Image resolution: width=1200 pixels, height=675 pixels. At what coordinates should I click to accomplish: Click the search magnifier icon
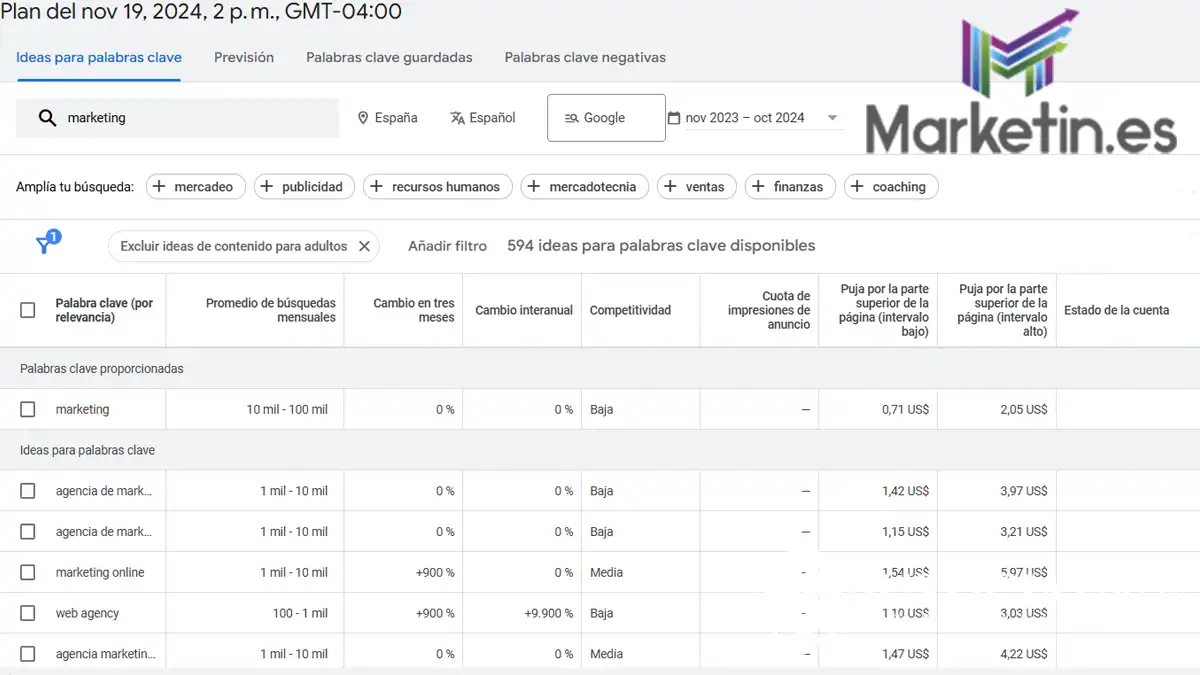click(x=47, y=117)
